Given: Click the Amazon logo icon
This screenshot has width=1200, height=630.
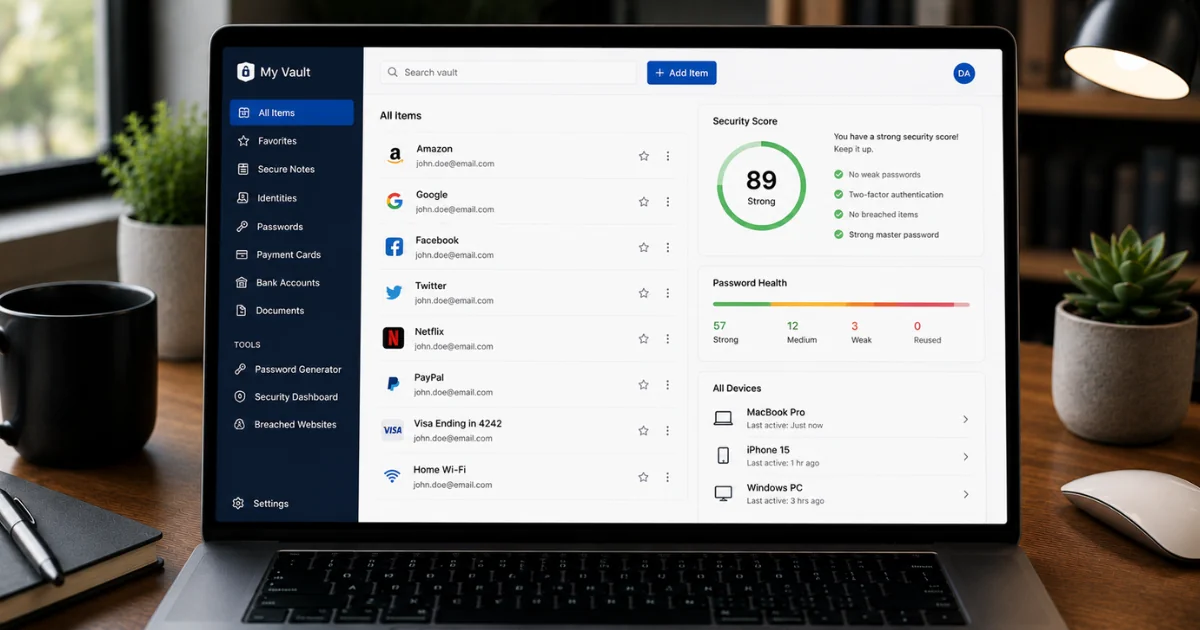Looking at the screenshot, I should [395, 156].
